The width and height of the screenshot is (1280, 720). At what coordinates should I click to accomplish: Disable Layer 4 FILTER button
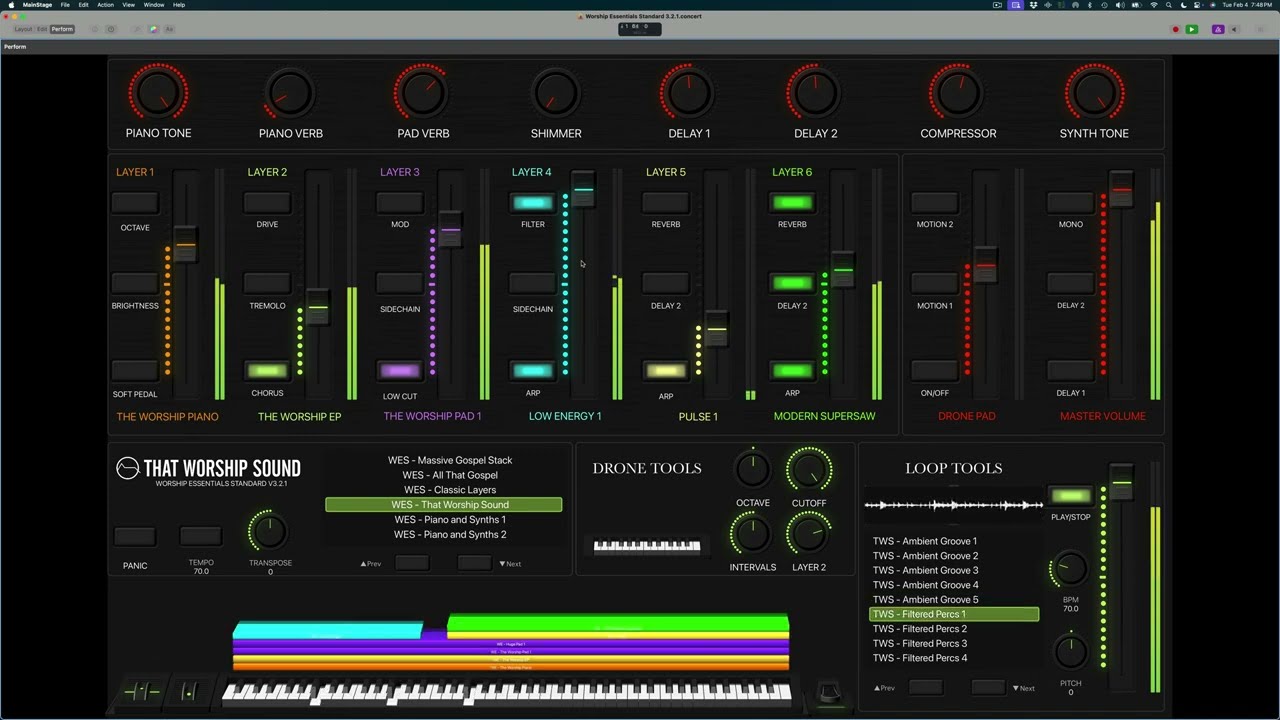pyautogui.click(x=533, y=203)
